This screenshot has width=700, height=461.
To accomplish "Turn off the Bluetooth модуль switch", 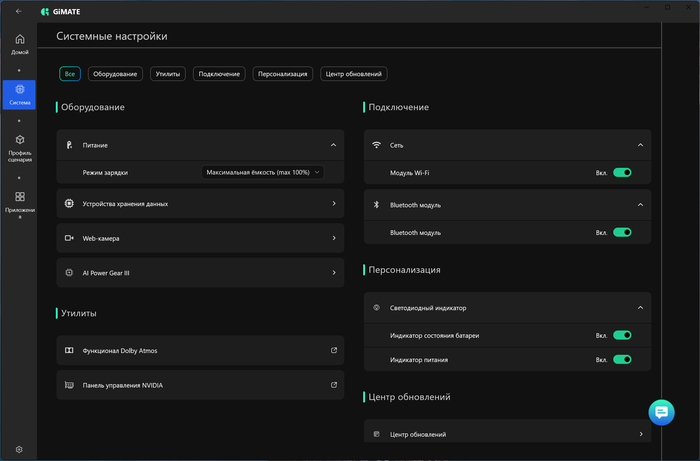I will [x=622, y=232].
